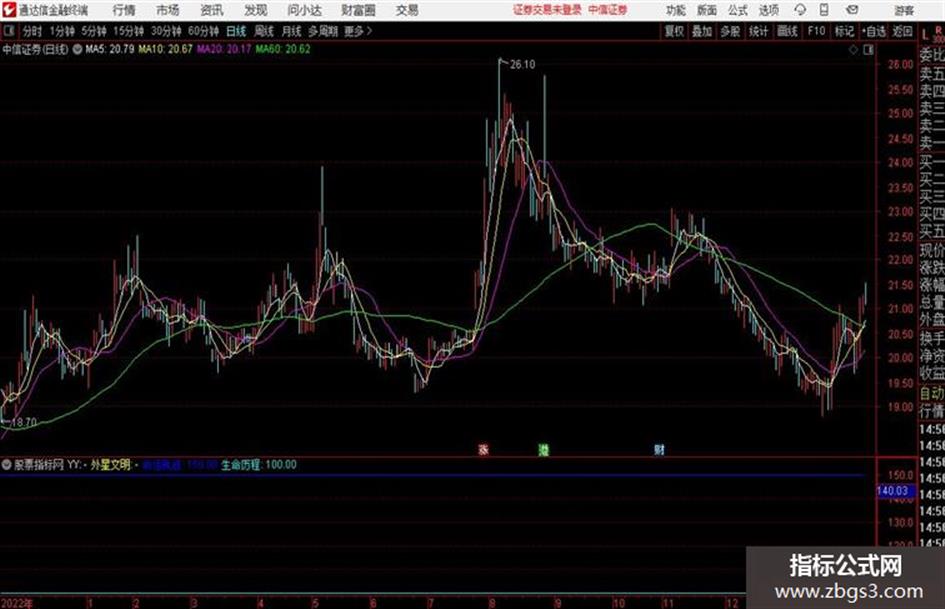Image resolution: width=945 pixels, height=609 pixels.
Task: Click the MA10: 20.67 indicator label
Action: click(165, 49)
